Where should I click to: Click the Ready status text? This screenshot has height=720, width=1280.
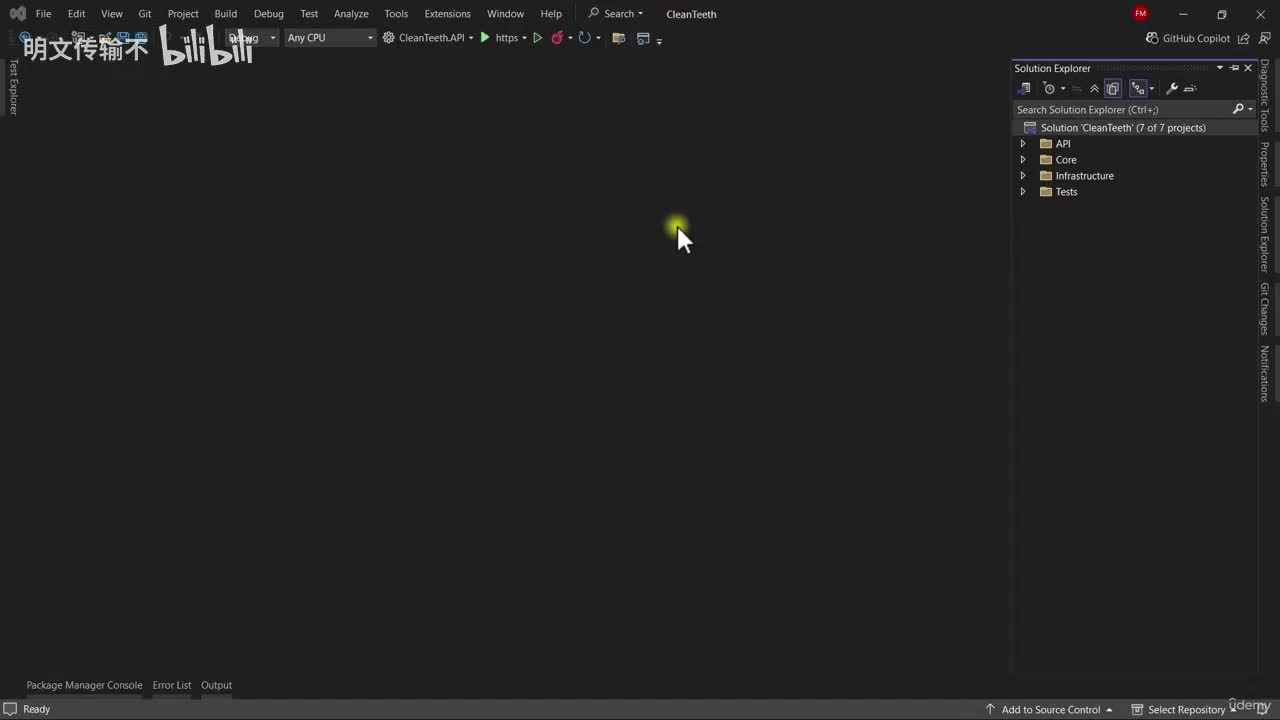pyautogui.click(x=36, y=709)
